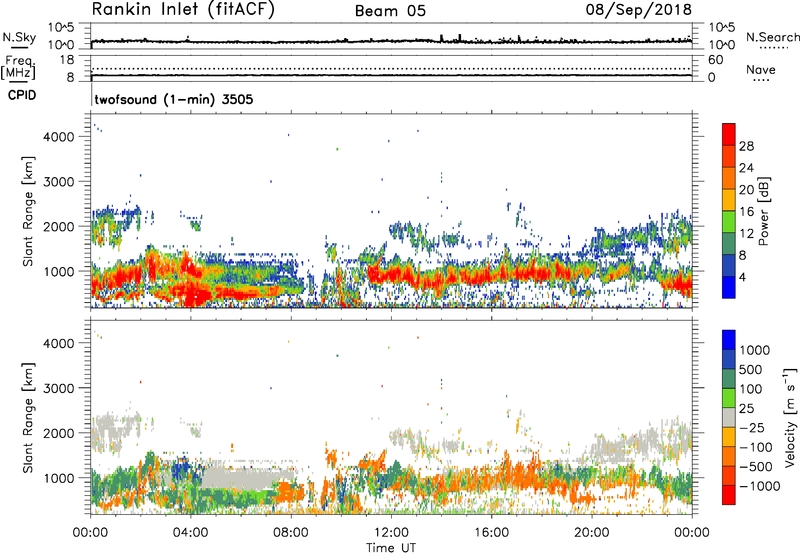Select the 'N.Search' legend label
The width and height of the screenshot is (800, 554).
772,37
